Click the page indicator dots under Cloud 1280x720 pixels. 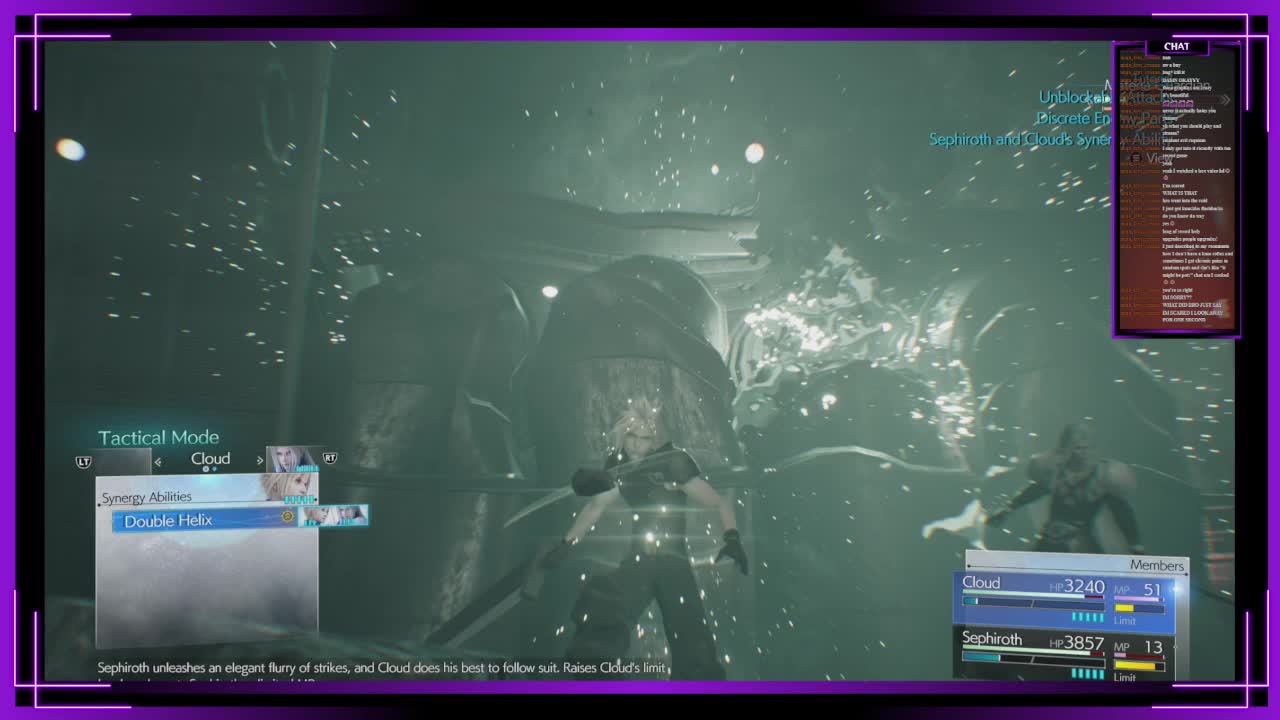210,469
